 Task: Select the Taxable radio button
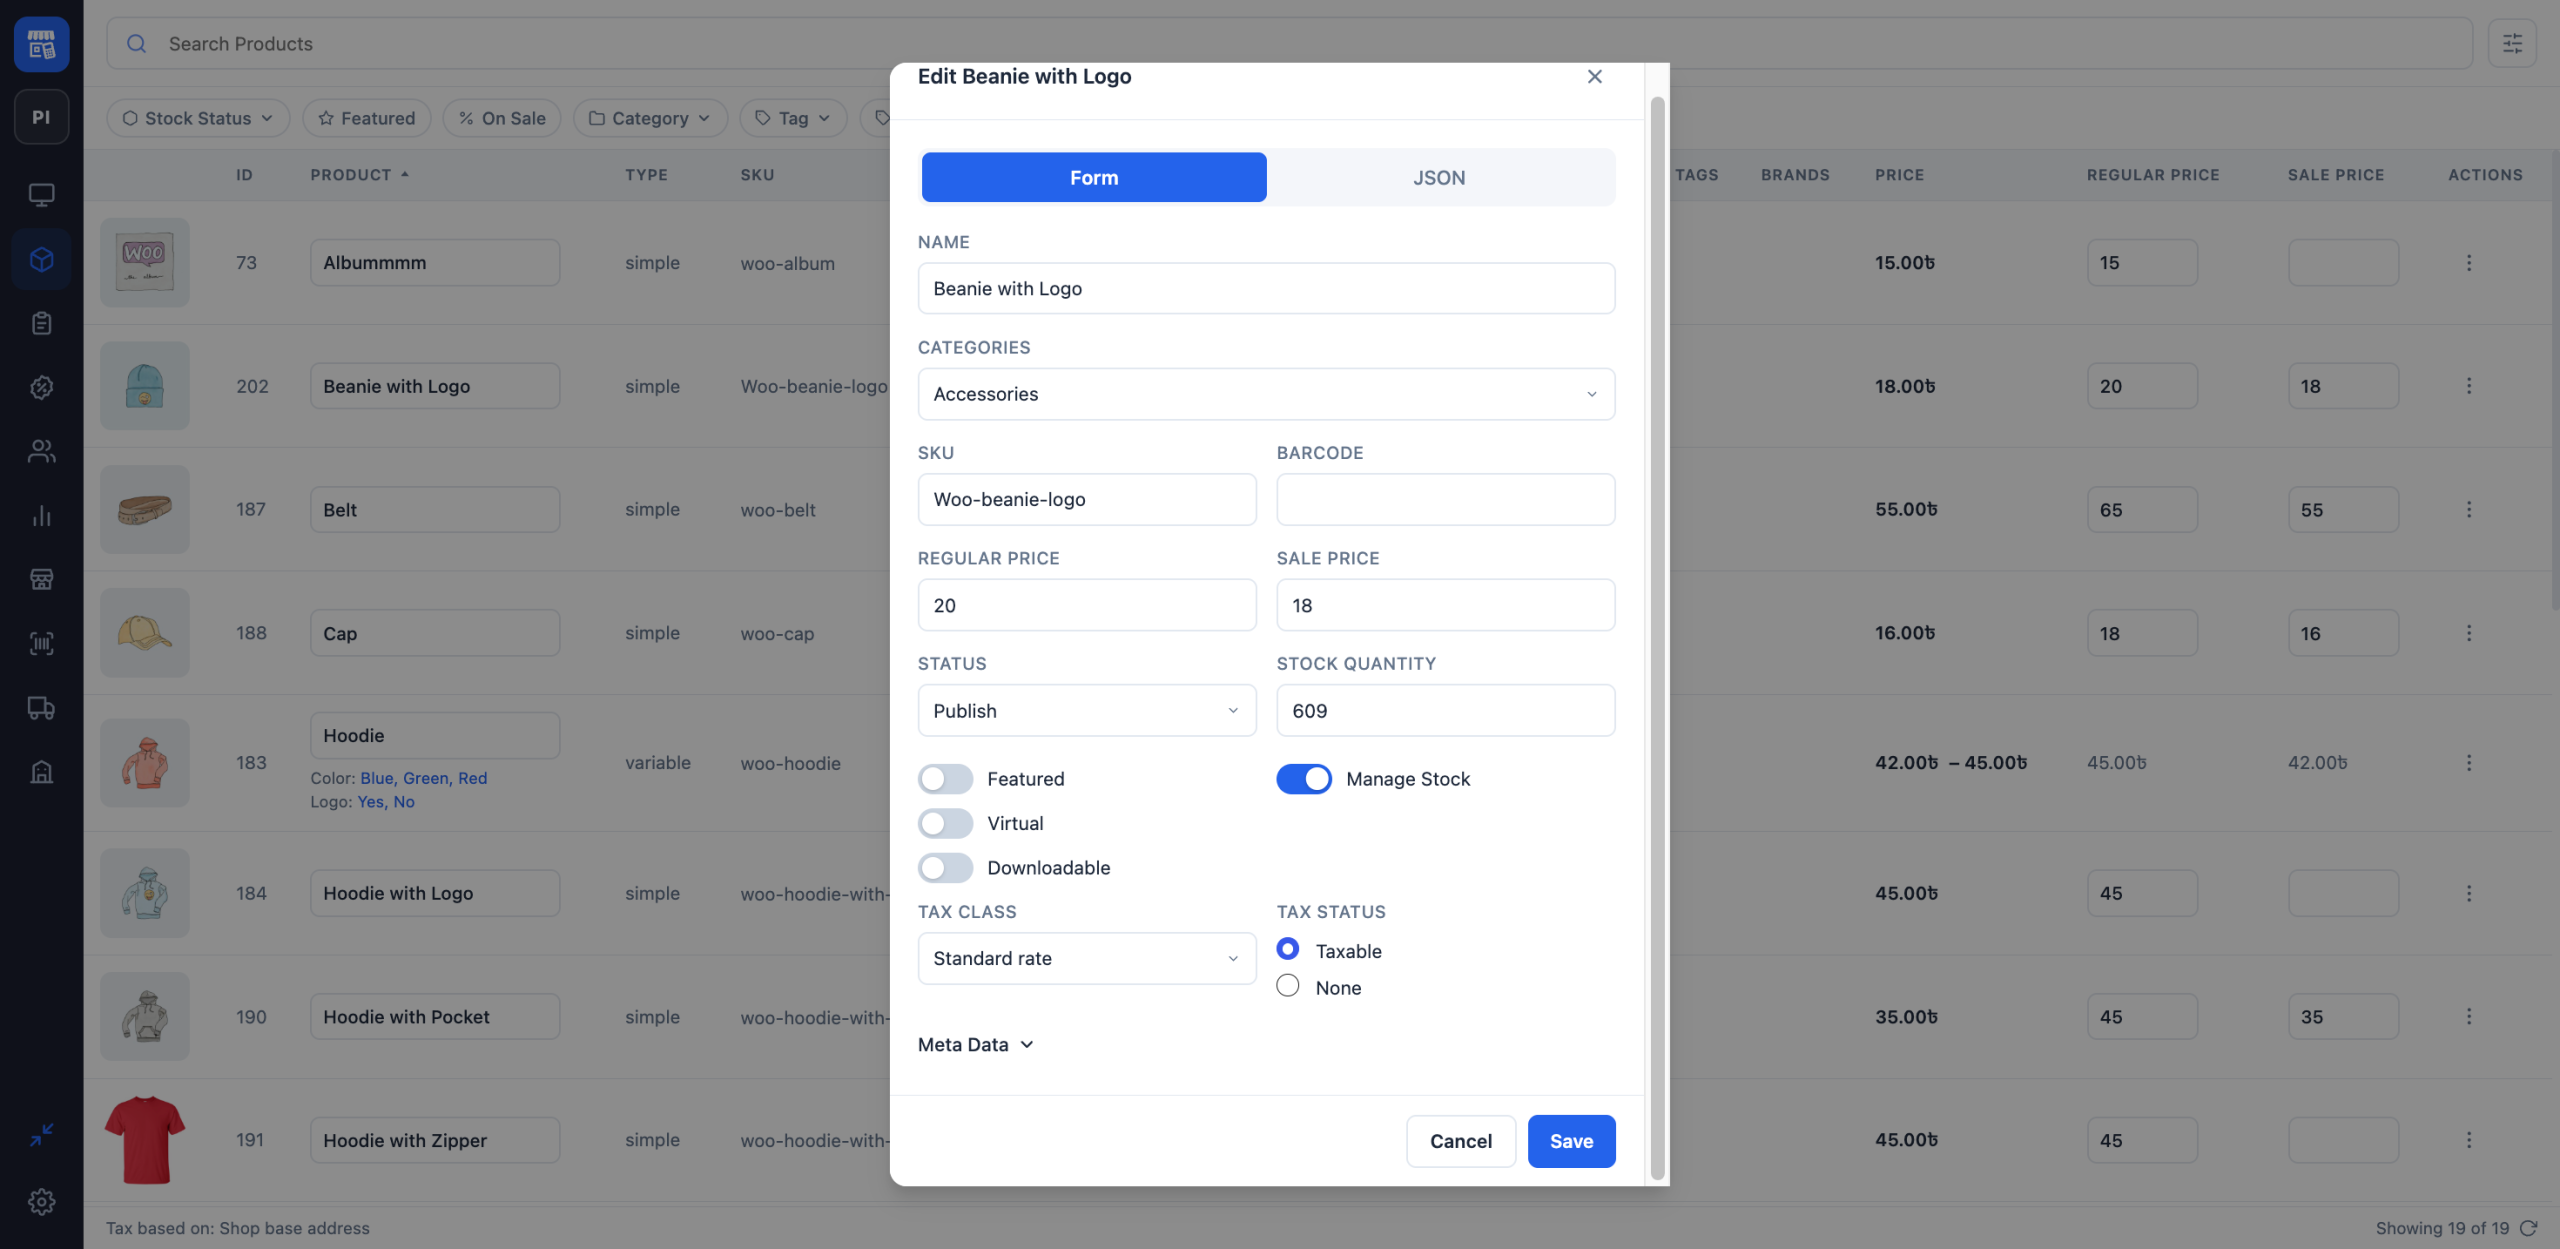[1288, 949]
